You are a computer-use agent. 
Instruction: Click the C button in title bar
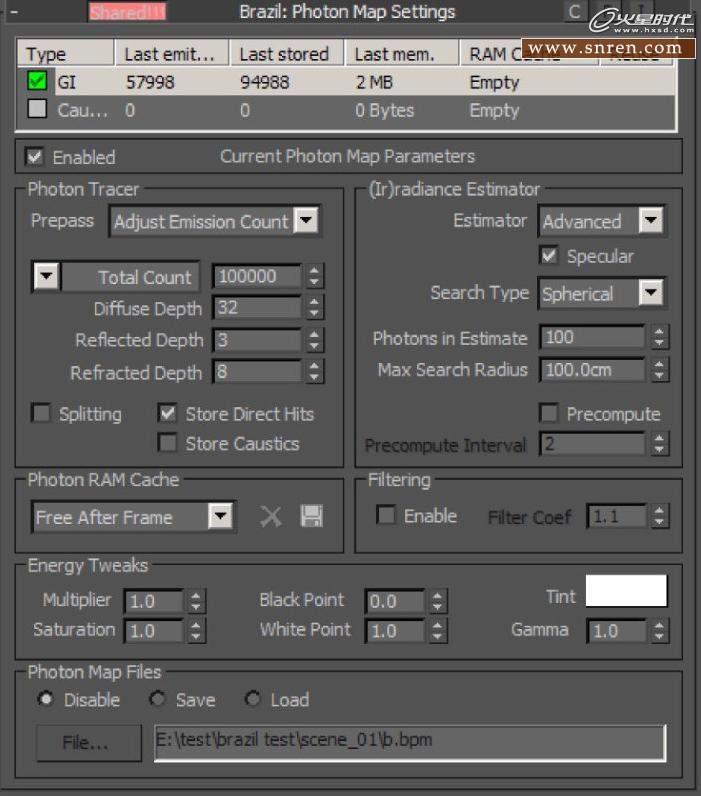tap(575, 11)
